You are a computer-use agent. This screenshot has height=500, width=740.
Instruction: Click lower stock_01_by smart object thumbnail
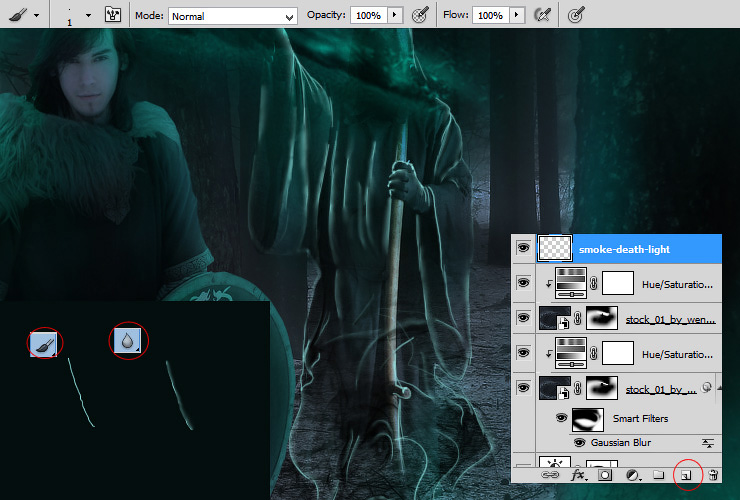555,388
